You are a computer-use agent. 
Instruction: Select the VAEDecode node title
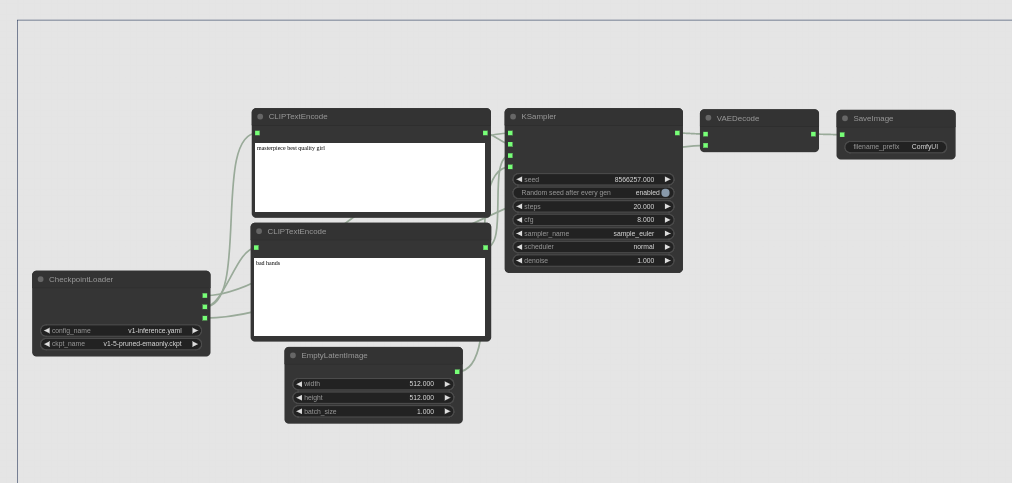(738, 118)
